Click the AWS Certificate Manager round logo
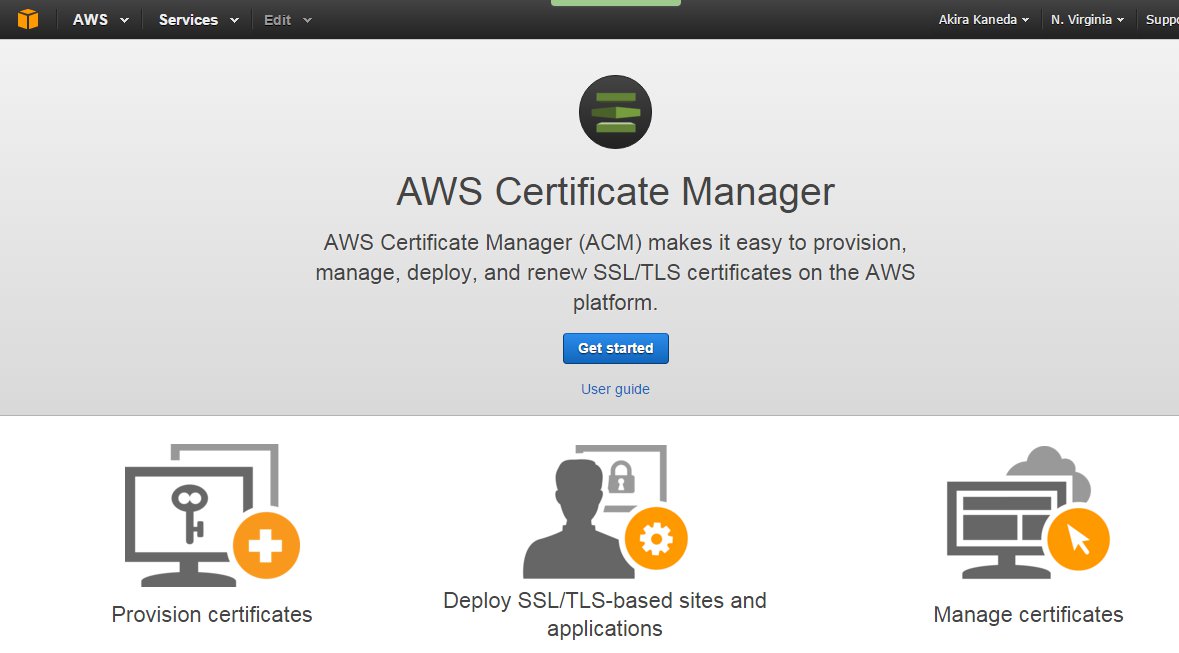Image resolution: width=1179 pixels, height=653 pixels. [x=615, y=112]
